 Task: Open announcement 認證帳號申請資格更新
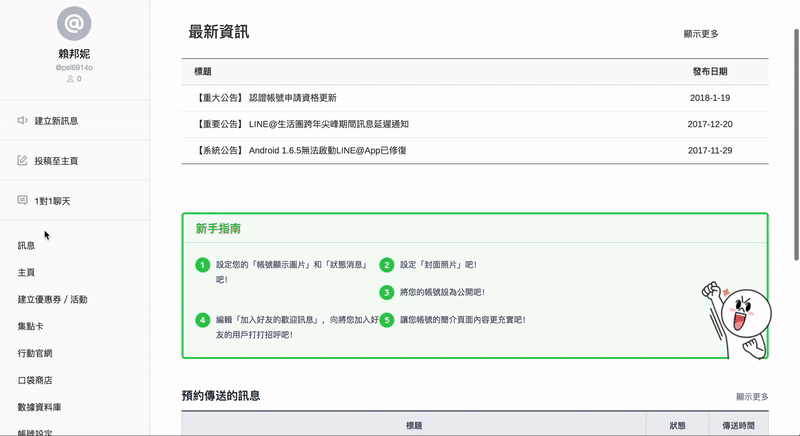293,97
